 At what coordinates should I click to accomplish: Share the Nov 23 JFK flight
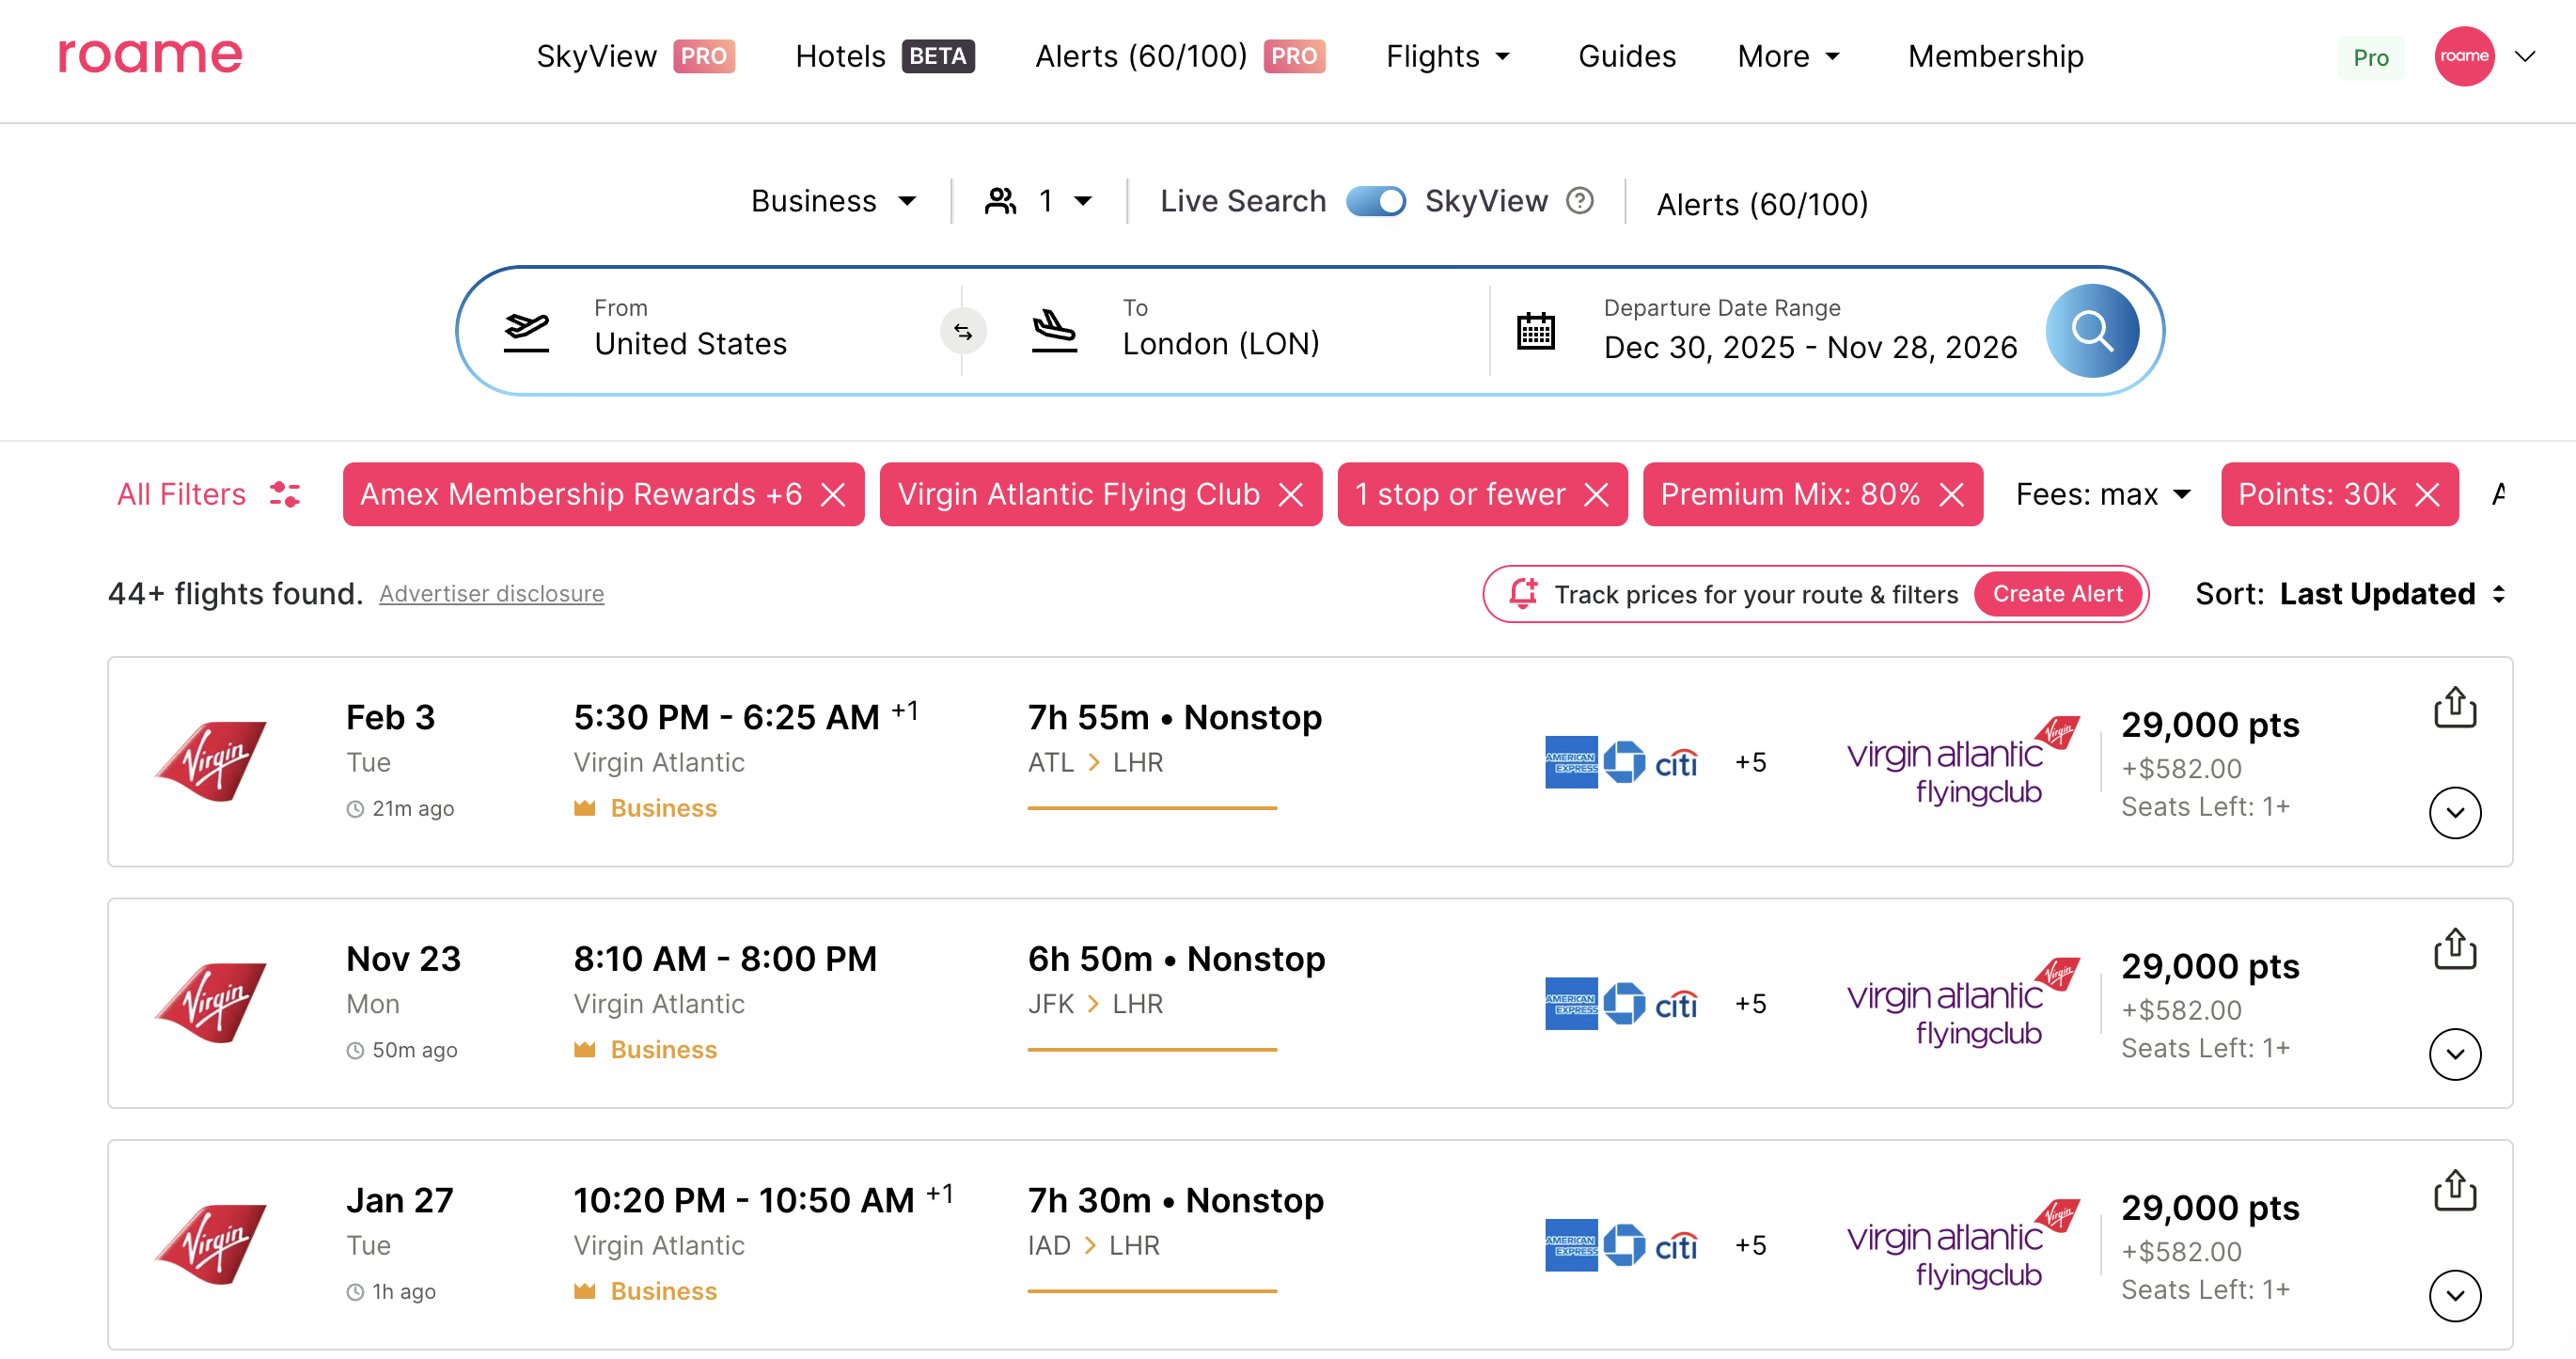coord(2454,949)
